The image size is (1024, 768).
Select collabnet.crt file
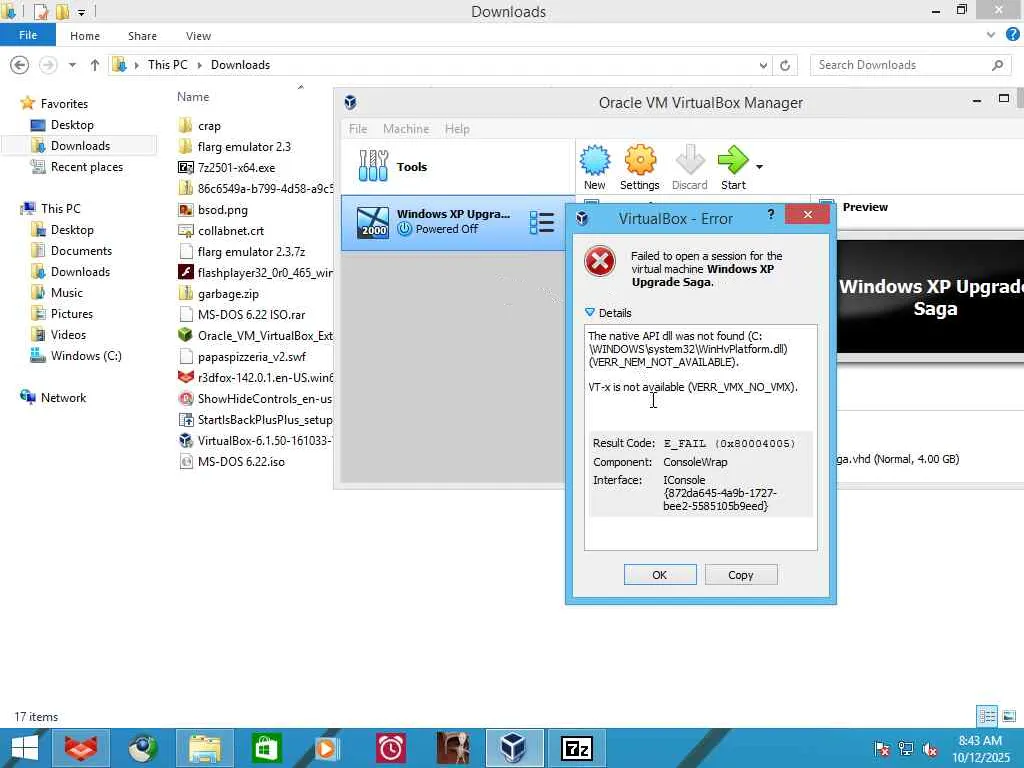(x=231, y=231)
